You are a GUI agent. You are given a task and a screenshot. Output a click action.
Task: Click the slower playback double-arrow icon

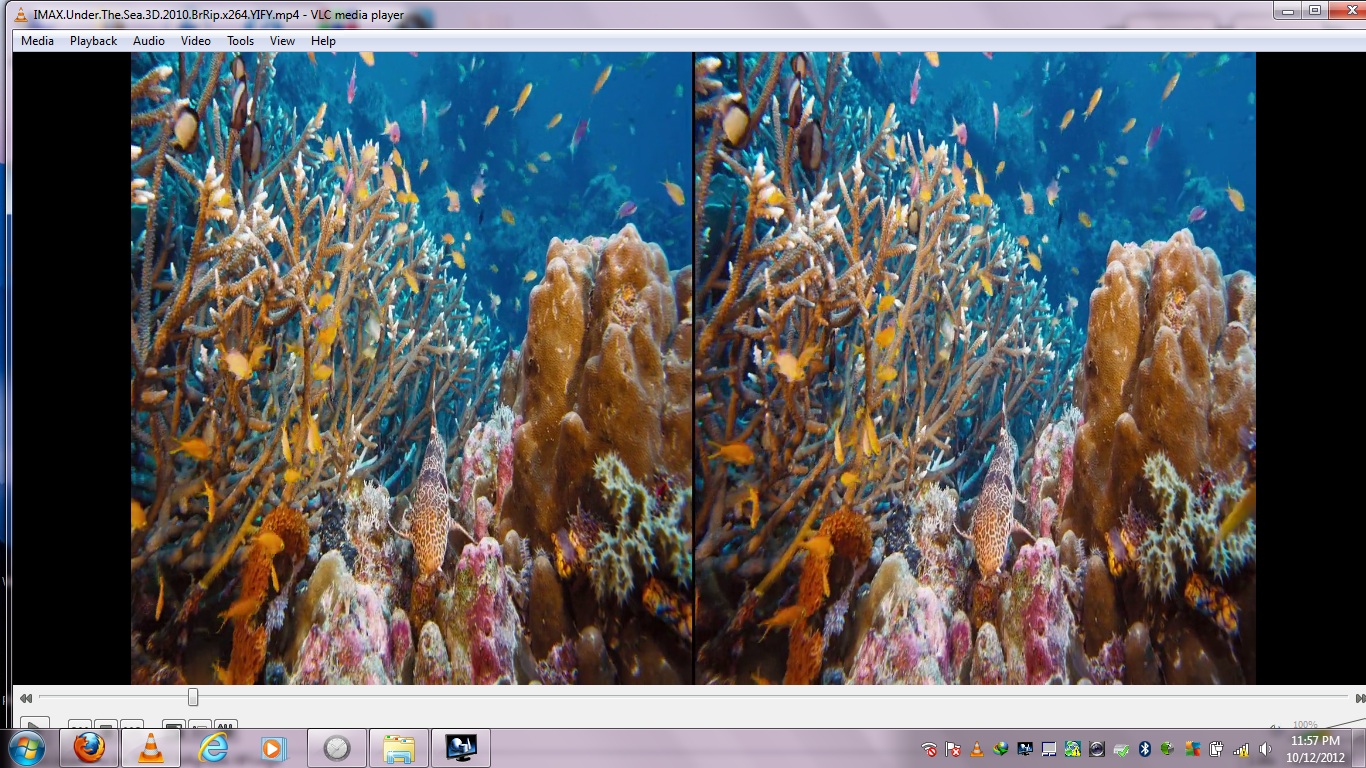[26, 698]
